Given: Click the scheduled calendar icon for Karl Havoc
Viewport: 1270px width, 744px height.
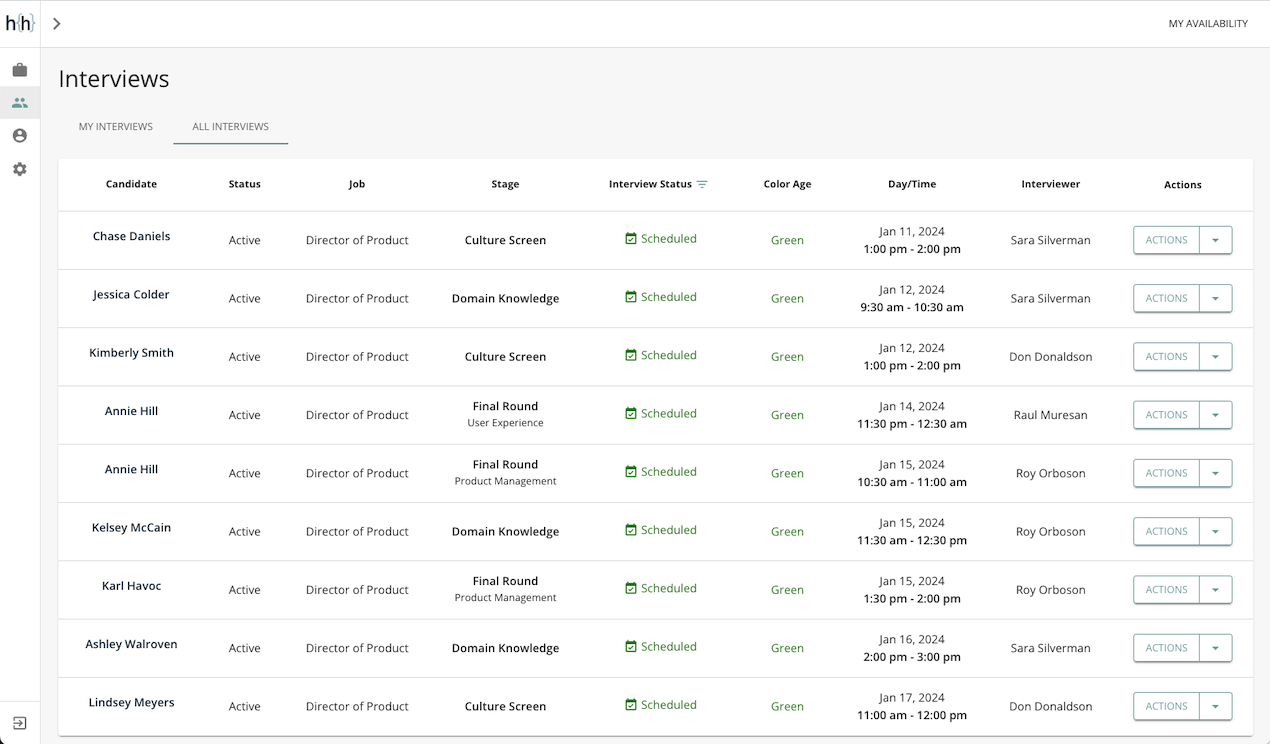Looking at the screenshot, I should coord(631,588).
